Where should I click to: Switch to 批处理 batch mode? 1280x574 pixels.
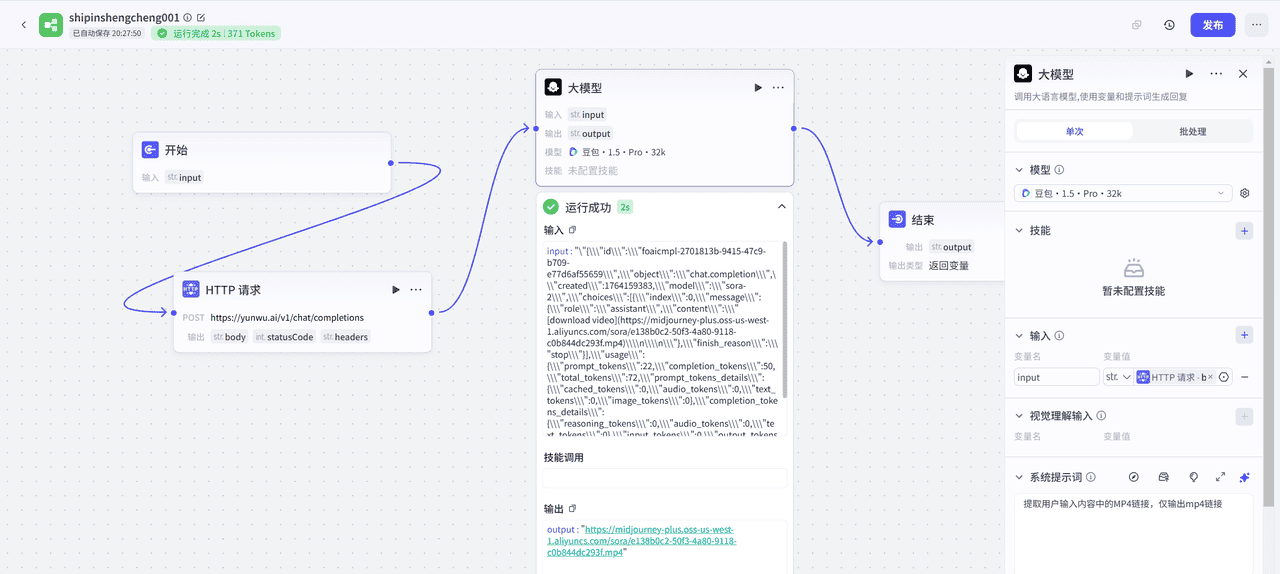pyautogui.click(x=1192, y=131)
